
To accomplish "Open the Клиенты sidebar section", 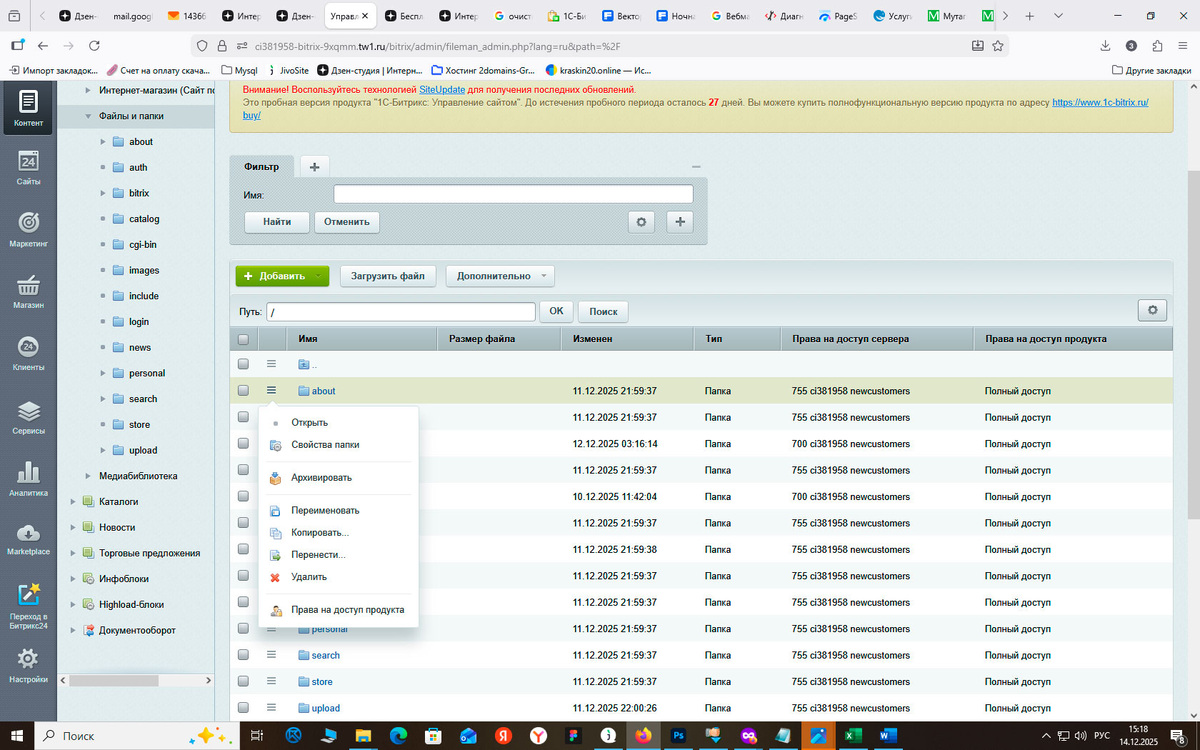I will coord(28,352).
